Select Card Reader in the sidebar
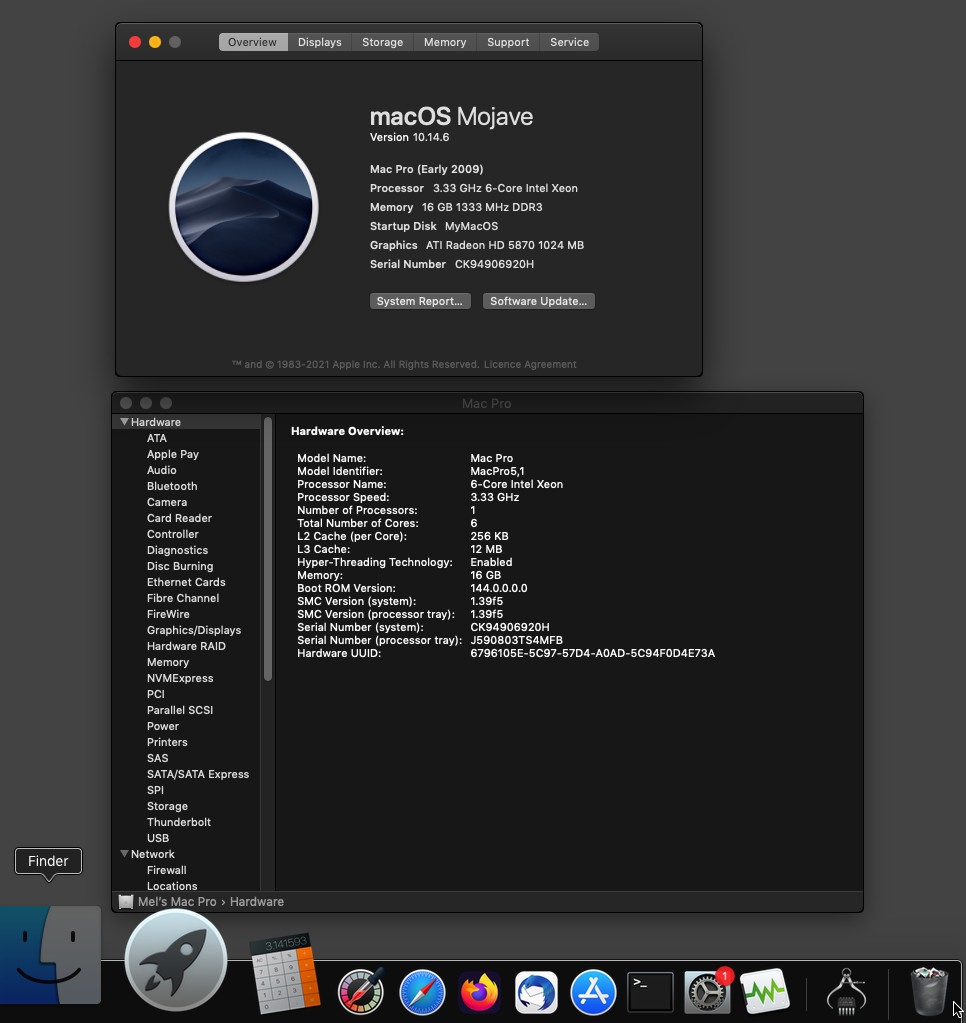Screen dimensions: 966x1023 coord(179,518)
